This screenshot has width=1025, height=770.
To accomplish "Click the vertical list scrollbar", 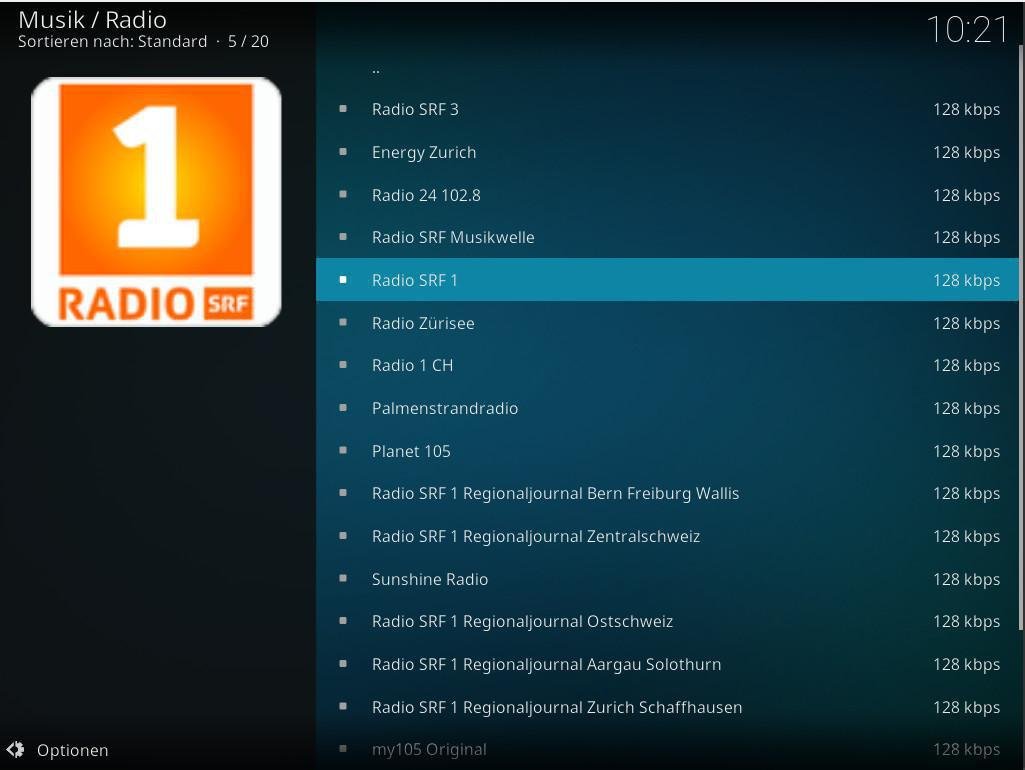I will tap(1021, 337).
